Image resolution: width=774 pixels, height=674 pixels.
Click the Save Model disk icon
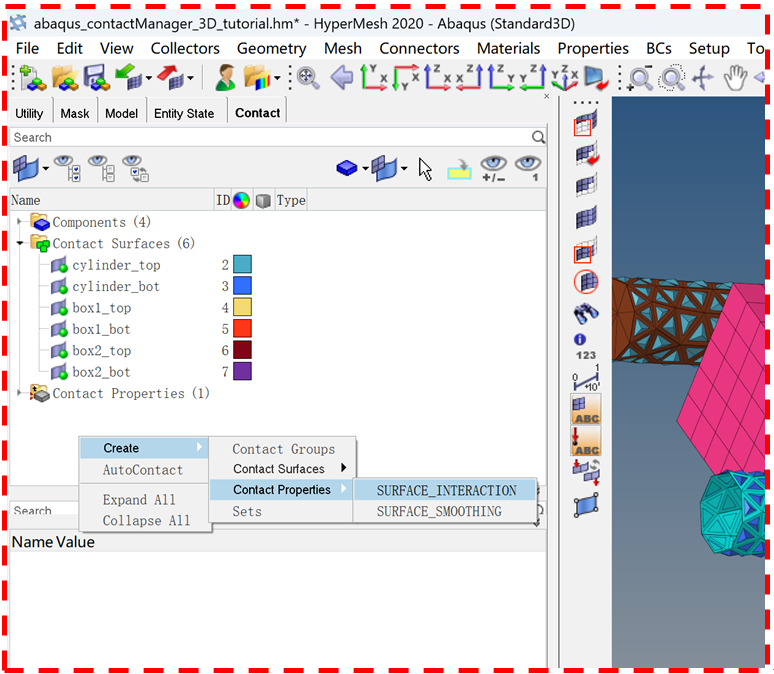tap(96, 78)
